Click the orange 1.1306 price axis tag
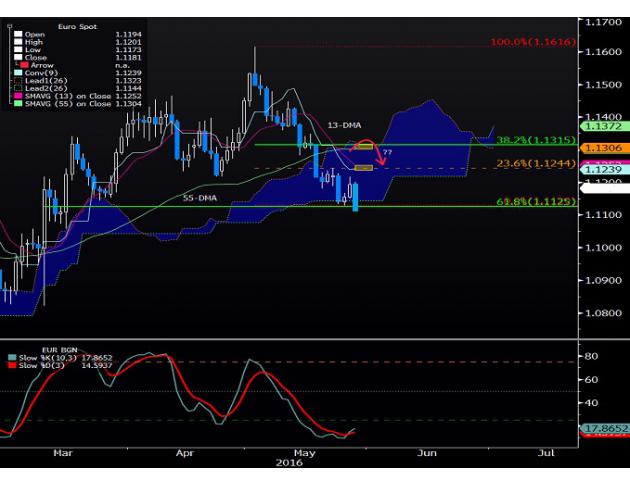Image resolution: width=630 pixels, height=487 pixels. 604,147
